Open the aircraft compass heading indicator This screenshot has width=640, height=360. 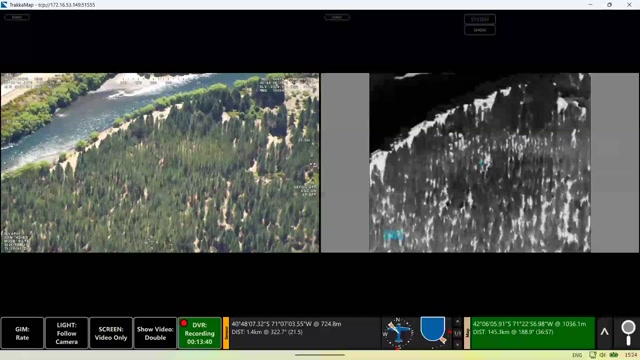pyautogui.click(x=398, y=333)
